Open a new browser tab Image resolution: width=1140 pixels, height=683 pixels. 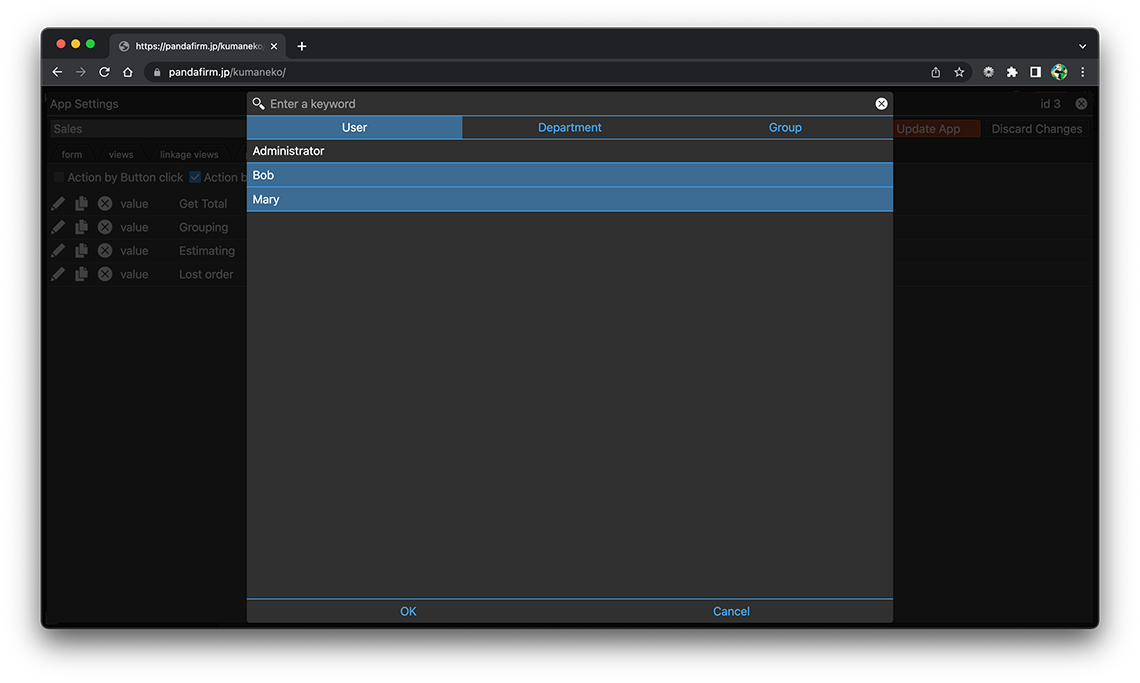(302, 46)
